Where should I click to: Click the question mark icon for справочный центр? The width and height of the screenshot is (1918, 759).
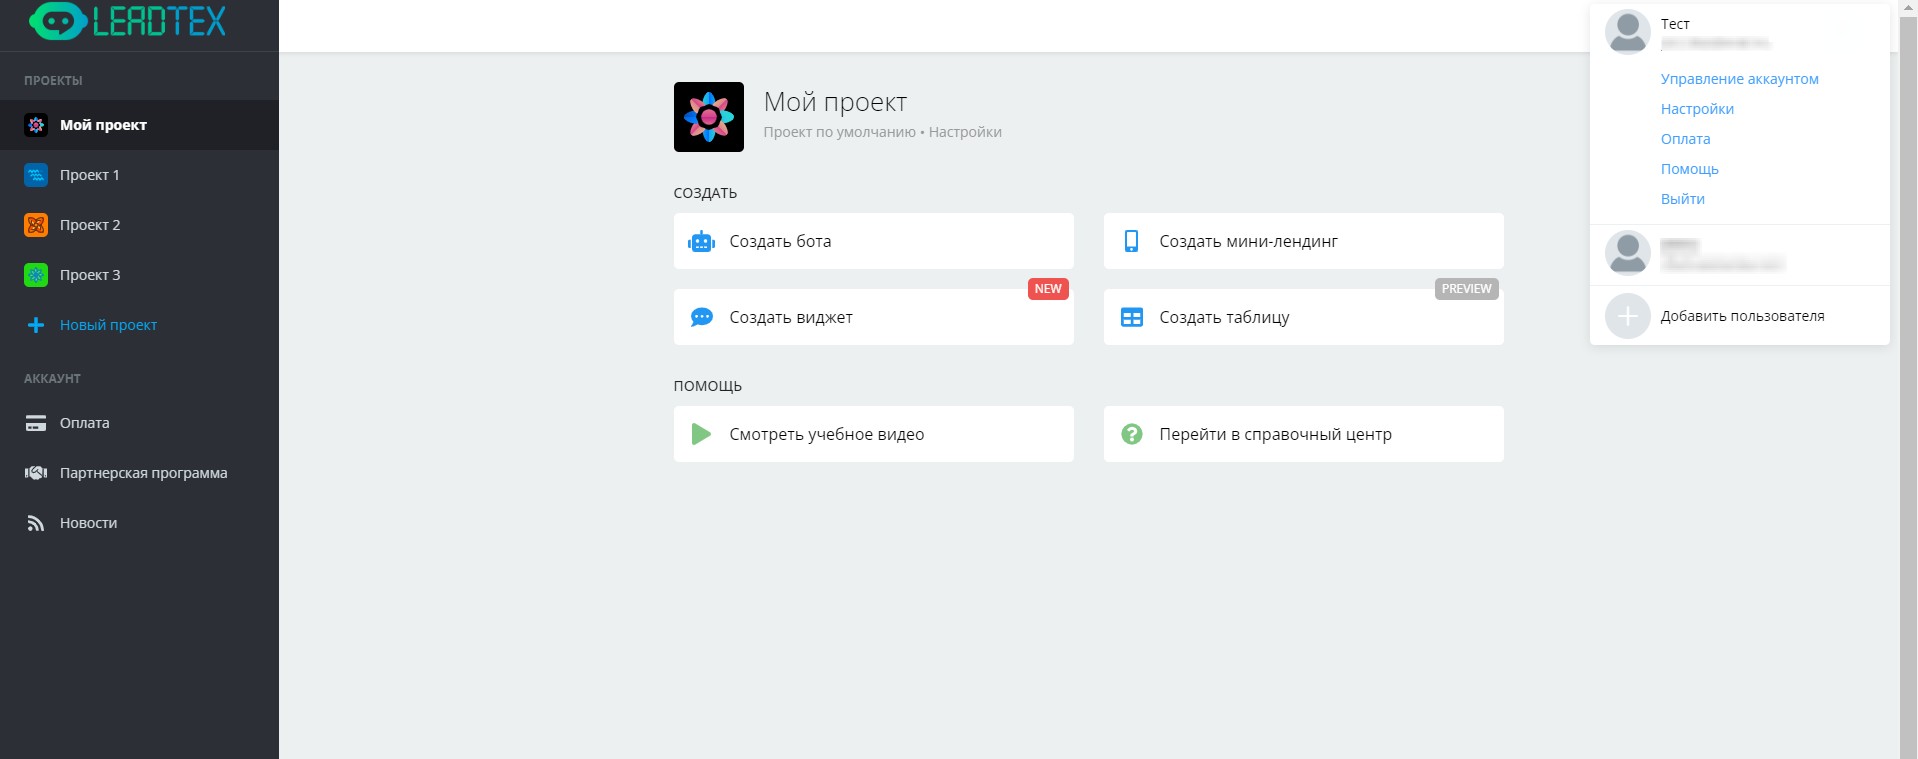click(x=1131, y=434)
